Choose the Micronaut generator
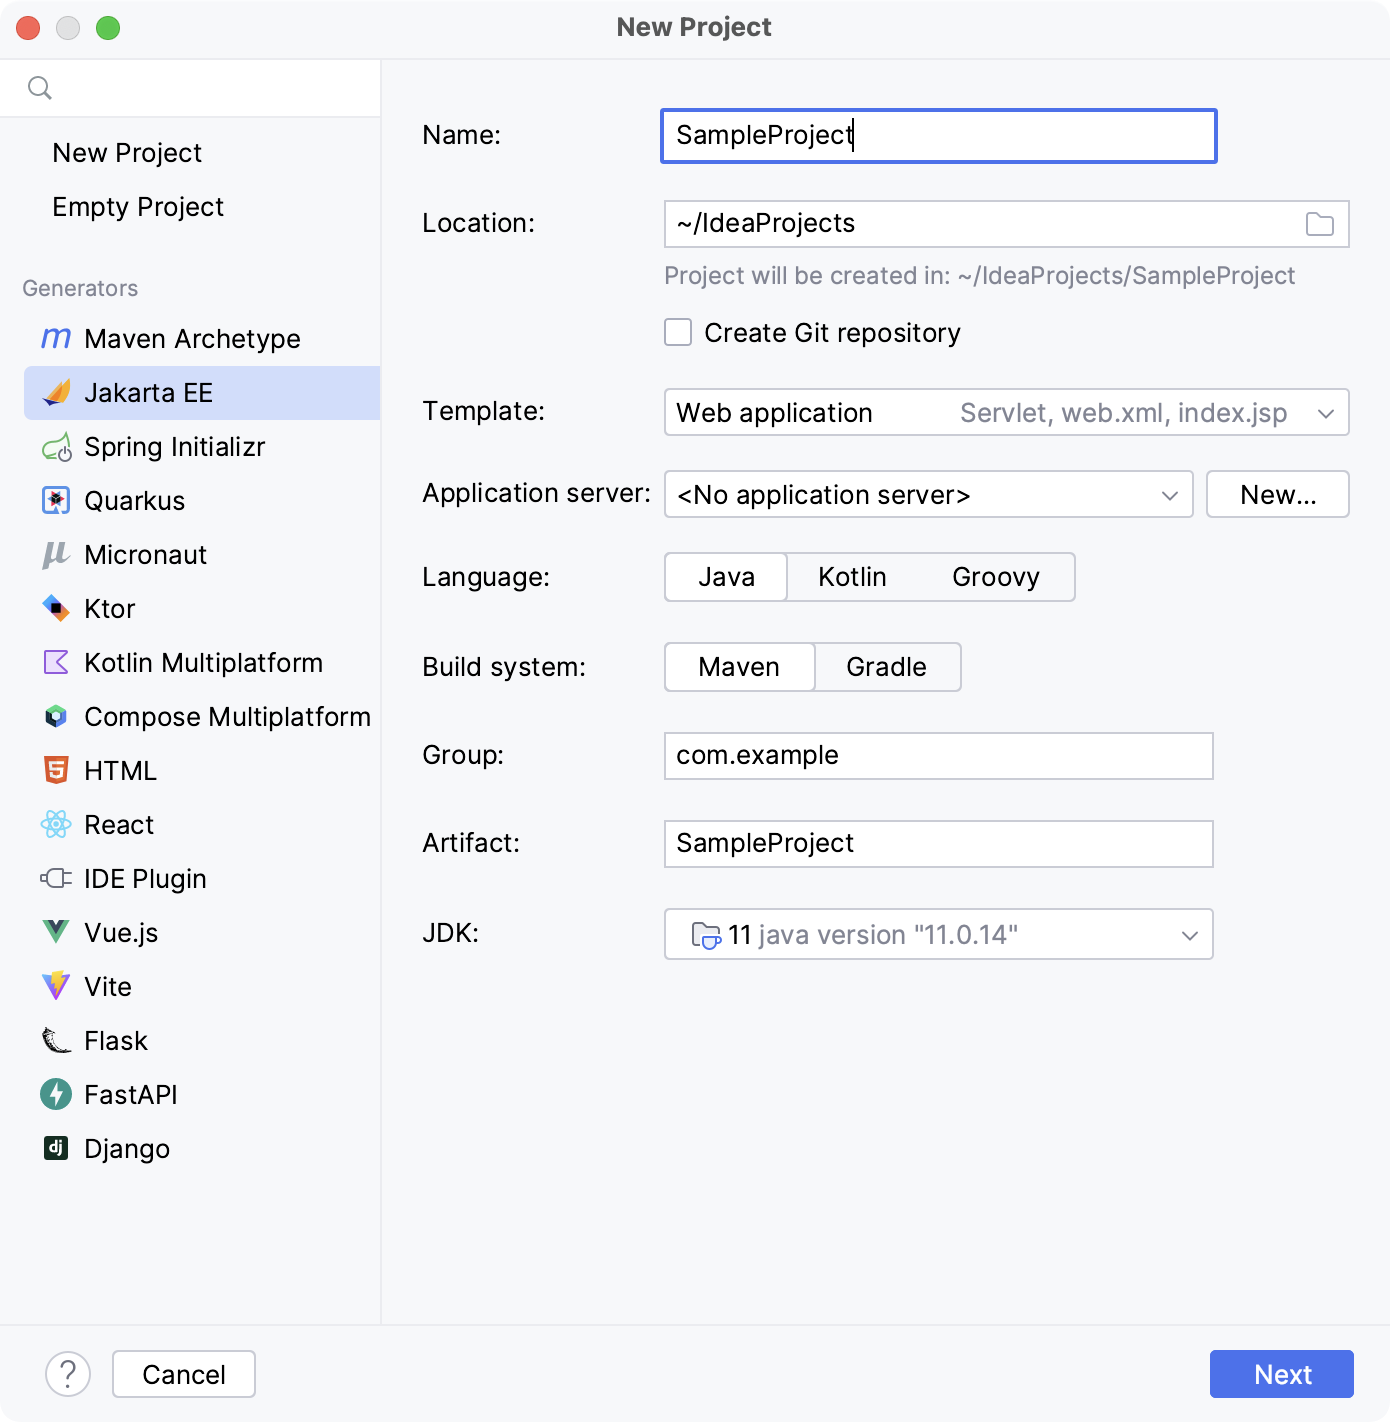Screen dimensions: 1390x1422 point(145,554)
